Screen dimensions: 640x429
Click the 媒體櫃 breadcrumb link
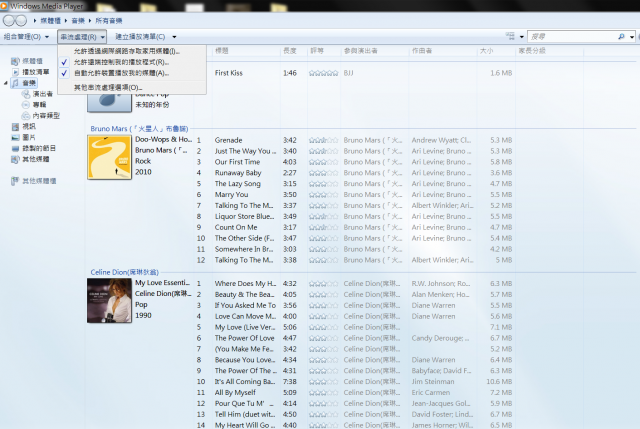(51, 20)
